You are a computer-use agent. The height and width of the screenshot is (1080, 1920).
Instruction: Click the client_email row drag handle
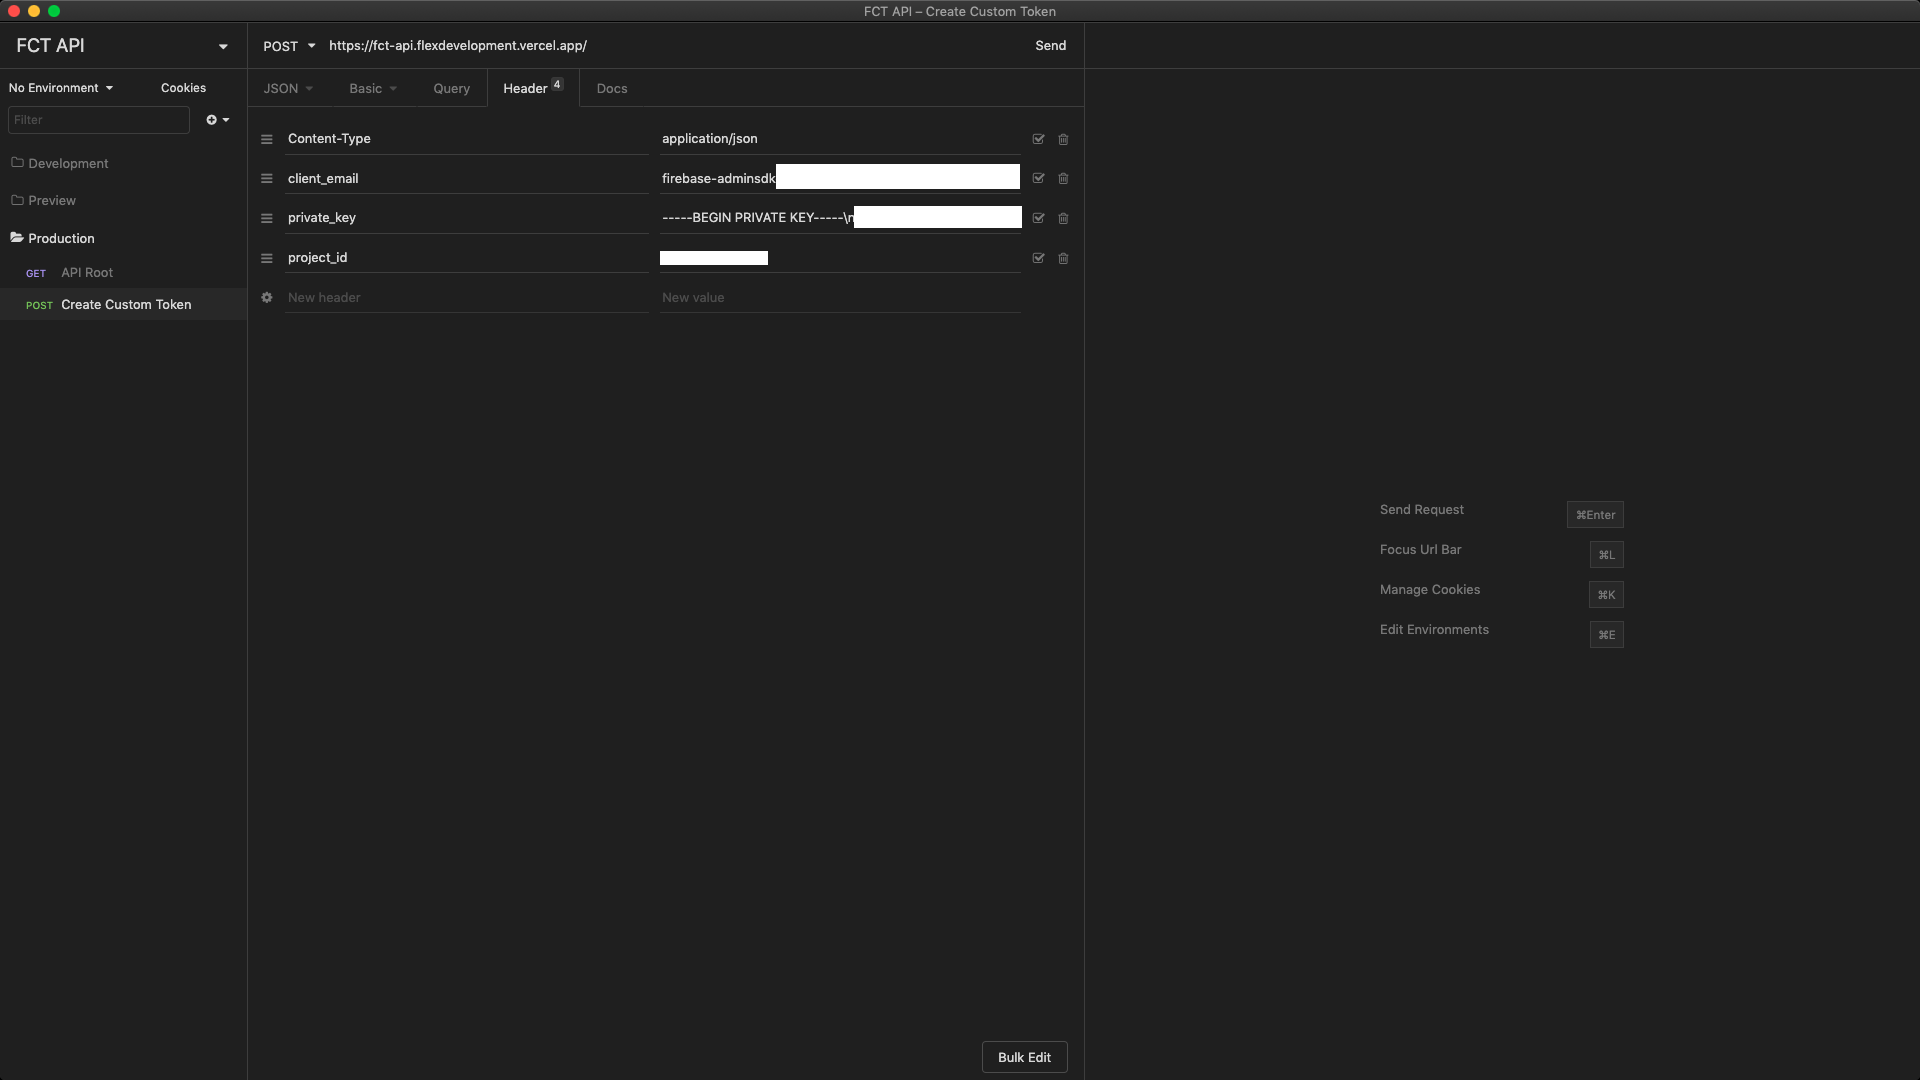coord(267,178)
